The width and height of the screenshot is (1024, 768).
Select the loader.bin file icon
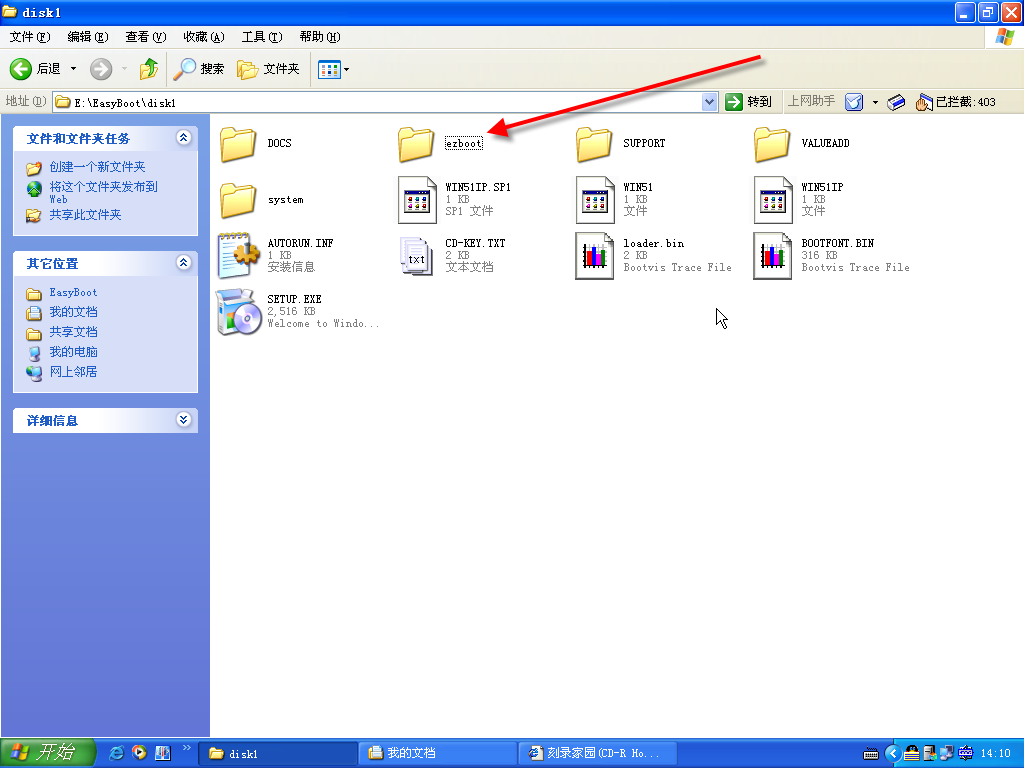[x=594, y=256]
